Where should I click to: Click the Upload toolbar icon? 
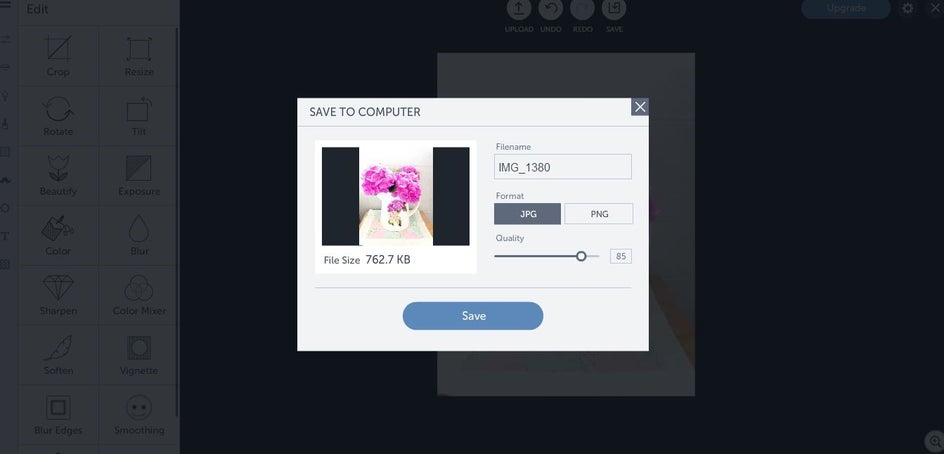(519, 8)
